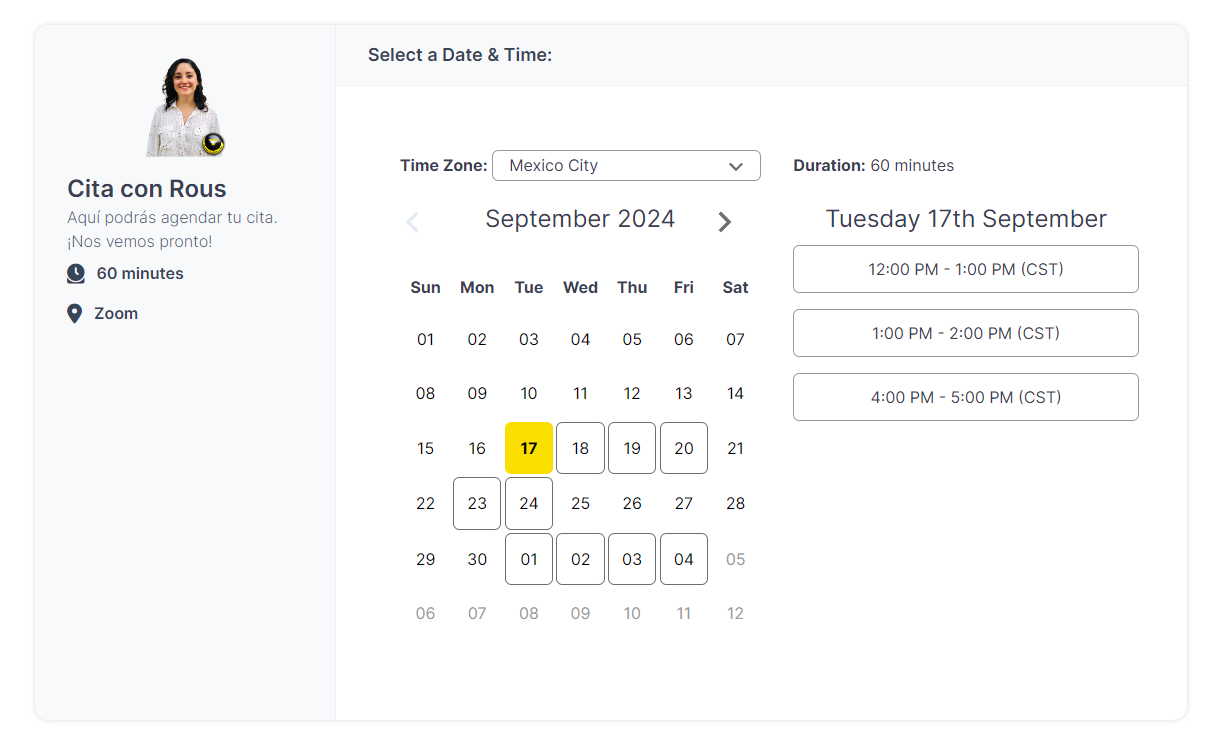Click the clock icon beside 60 minutes
1223x748 pixels.
75,273
